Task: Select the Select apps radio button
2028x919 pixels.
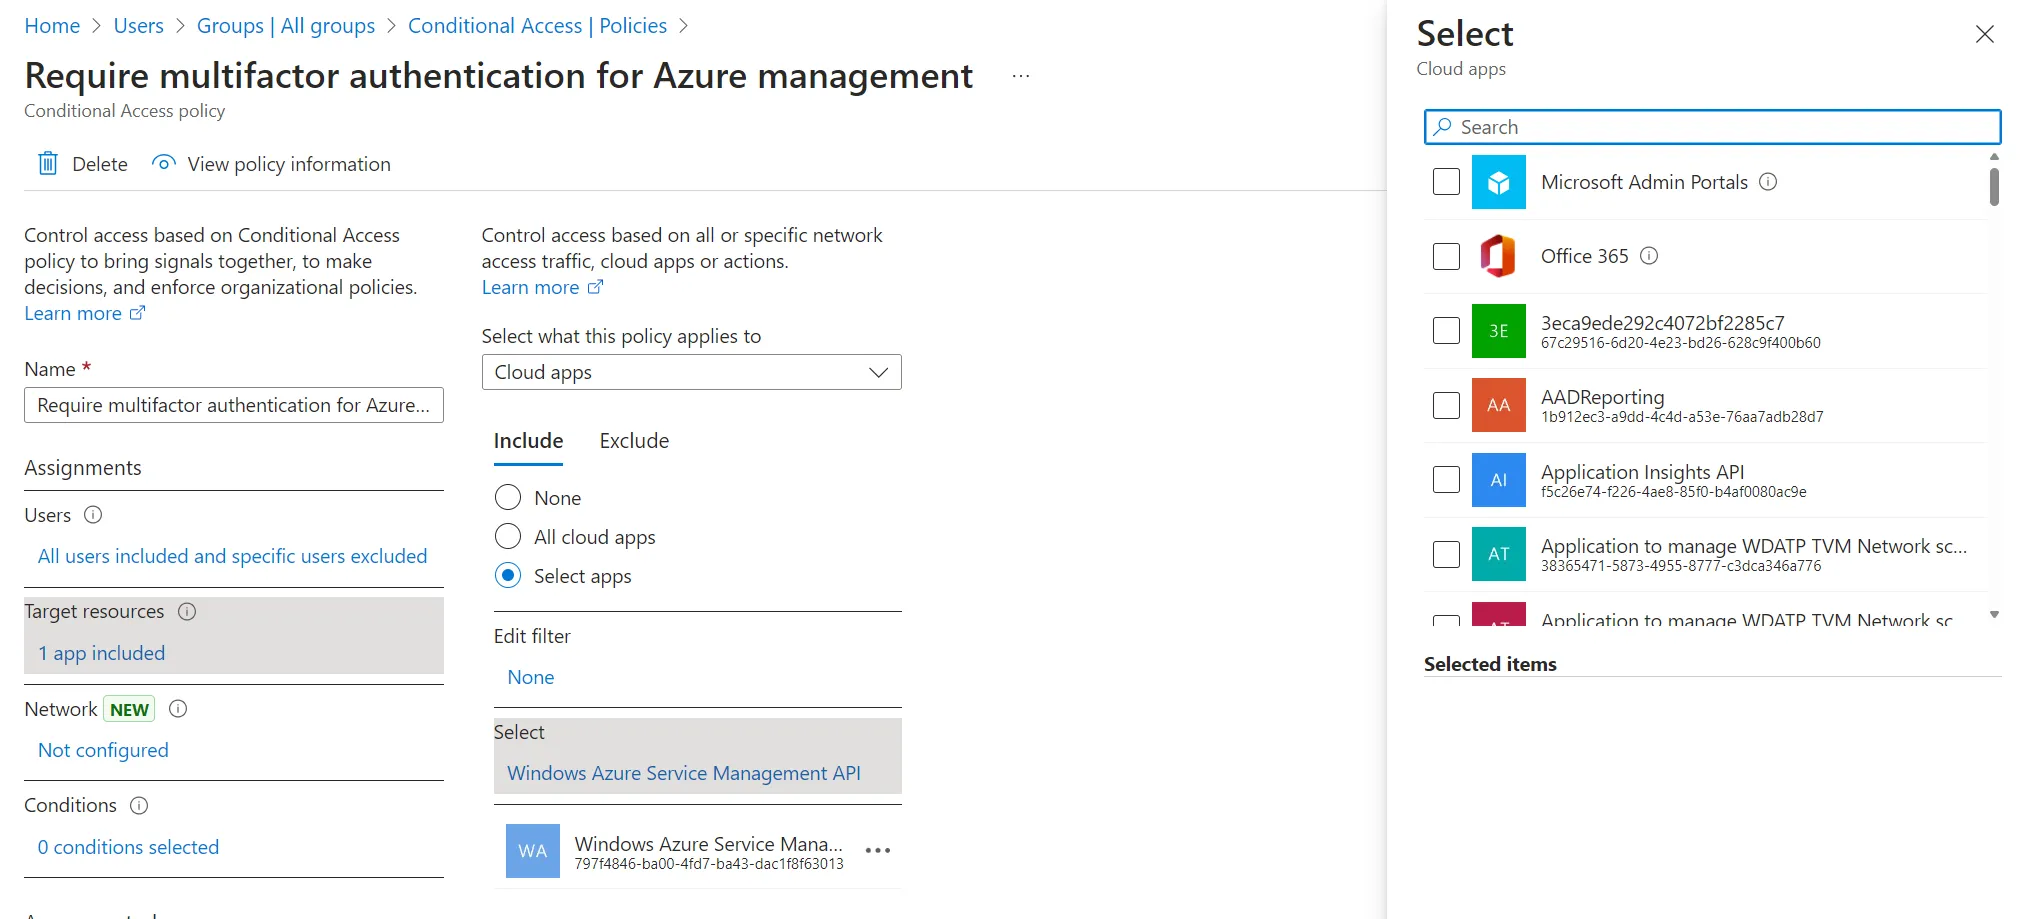Action: coord(508,576)
